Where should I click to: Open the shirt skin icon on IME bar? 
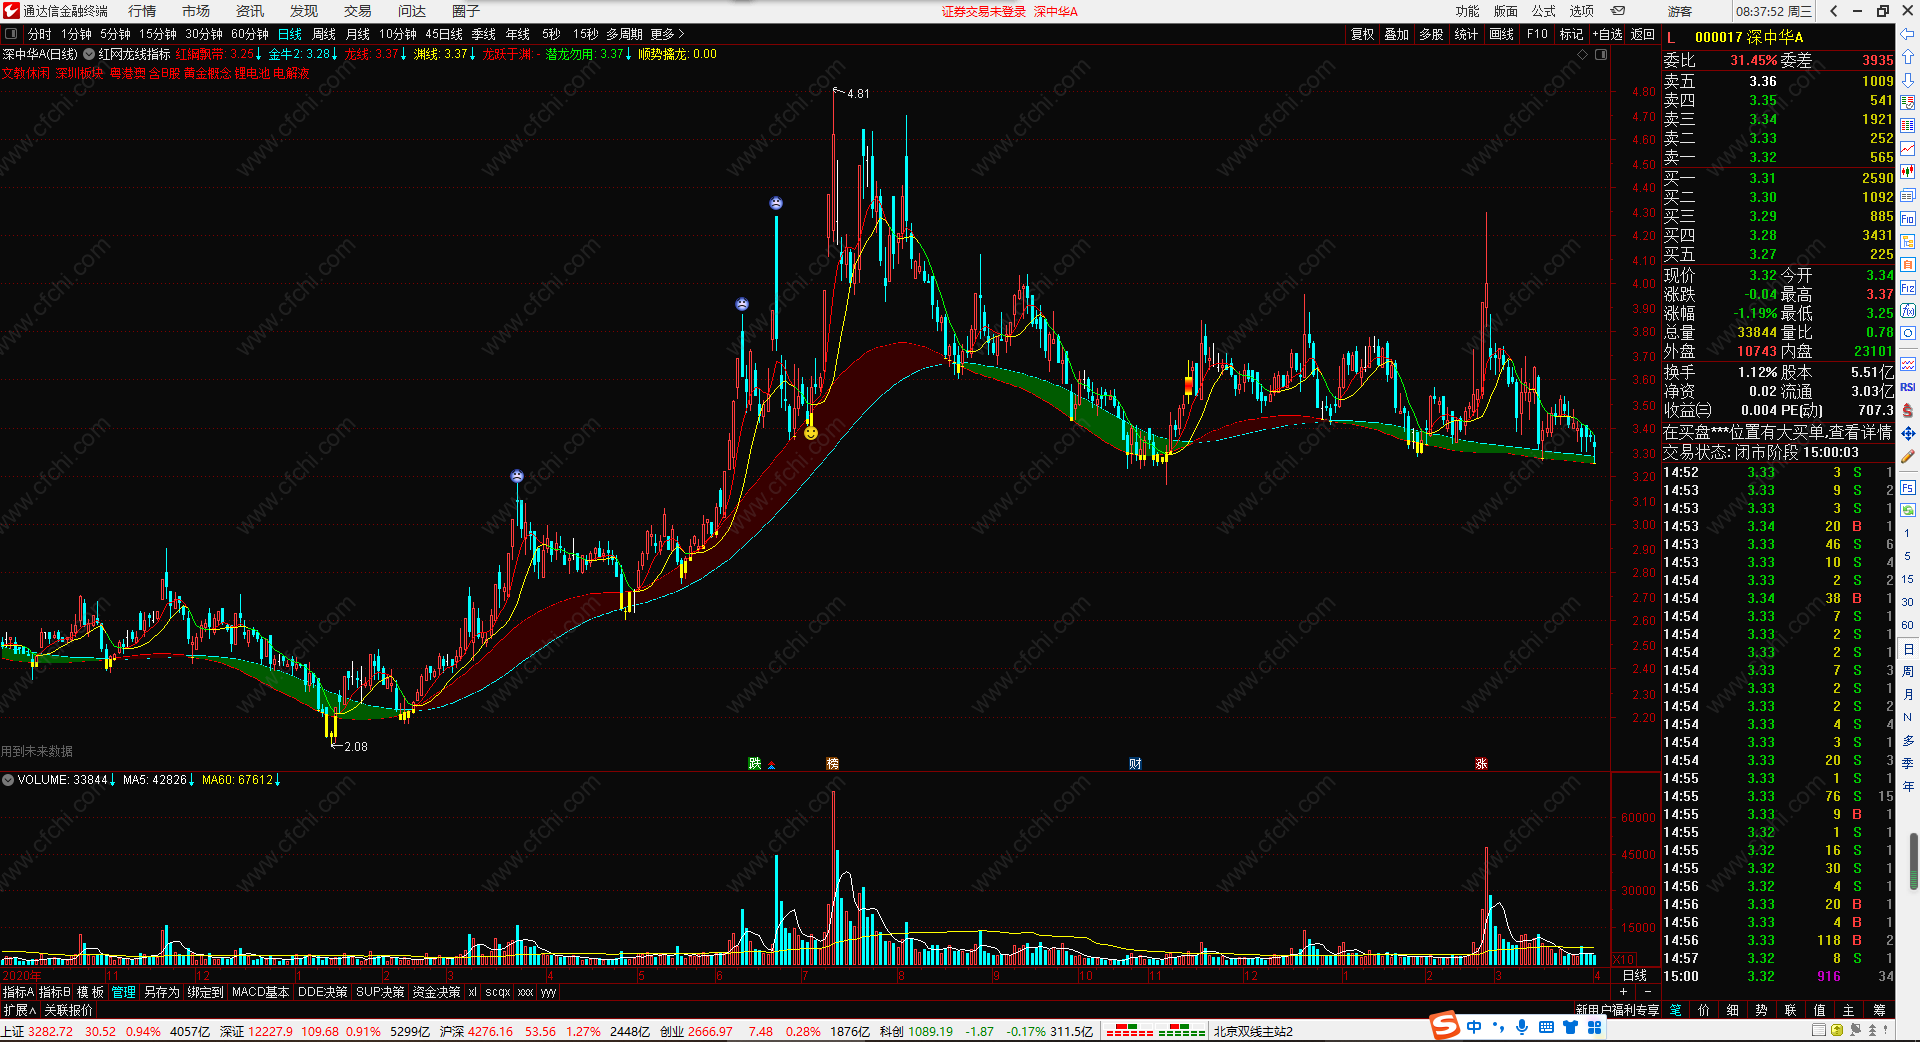click(x=1570, y=1027)
